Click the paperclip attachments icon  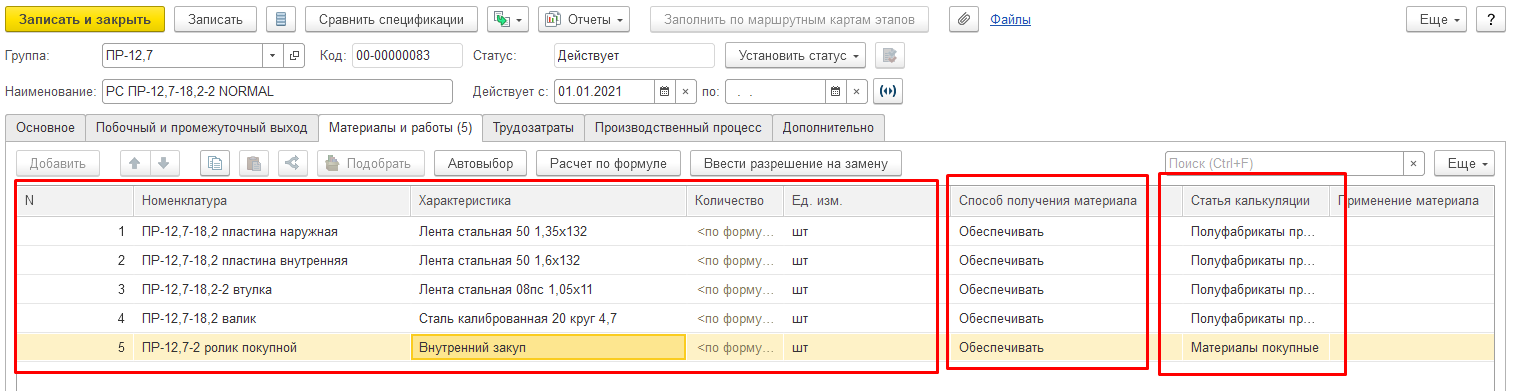tap(963, 19)
